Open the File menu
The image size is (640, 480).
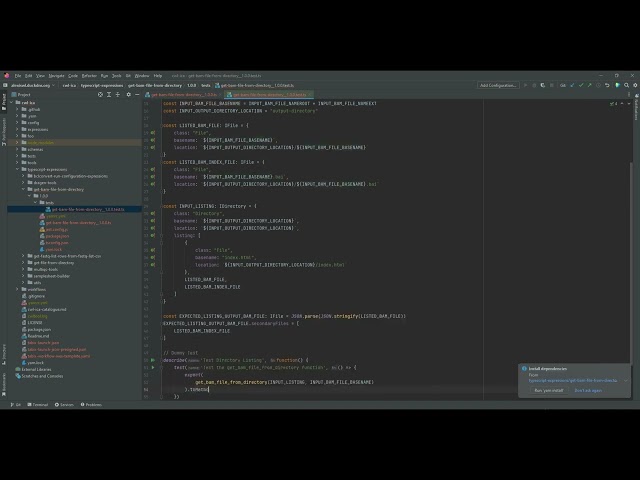(x=18, y=76)
